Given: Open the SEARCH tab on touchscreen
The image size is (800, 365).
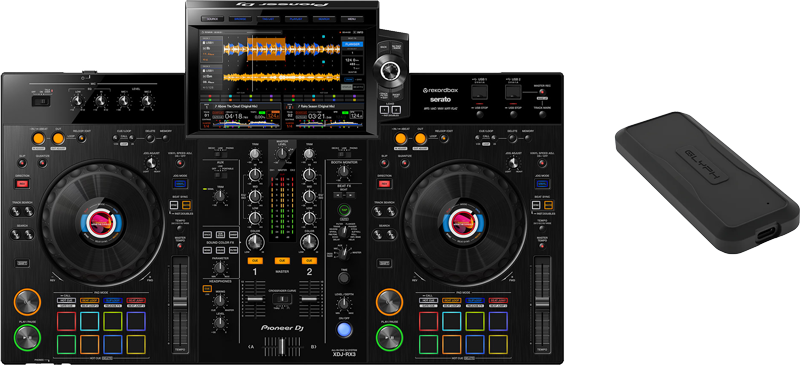Looking at the screenshot, I should pos(323,19).
